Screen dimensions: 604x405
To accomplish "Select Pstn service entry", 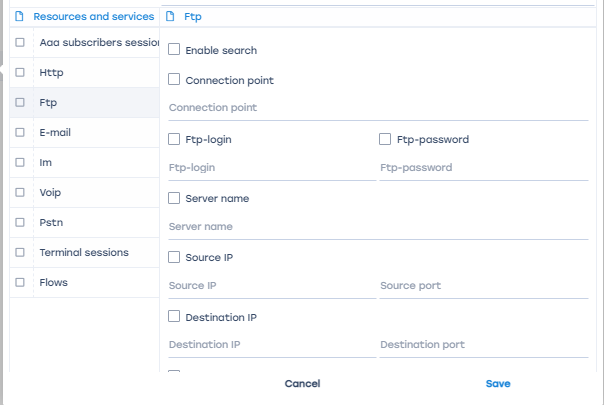I will [x=50, y=222].
